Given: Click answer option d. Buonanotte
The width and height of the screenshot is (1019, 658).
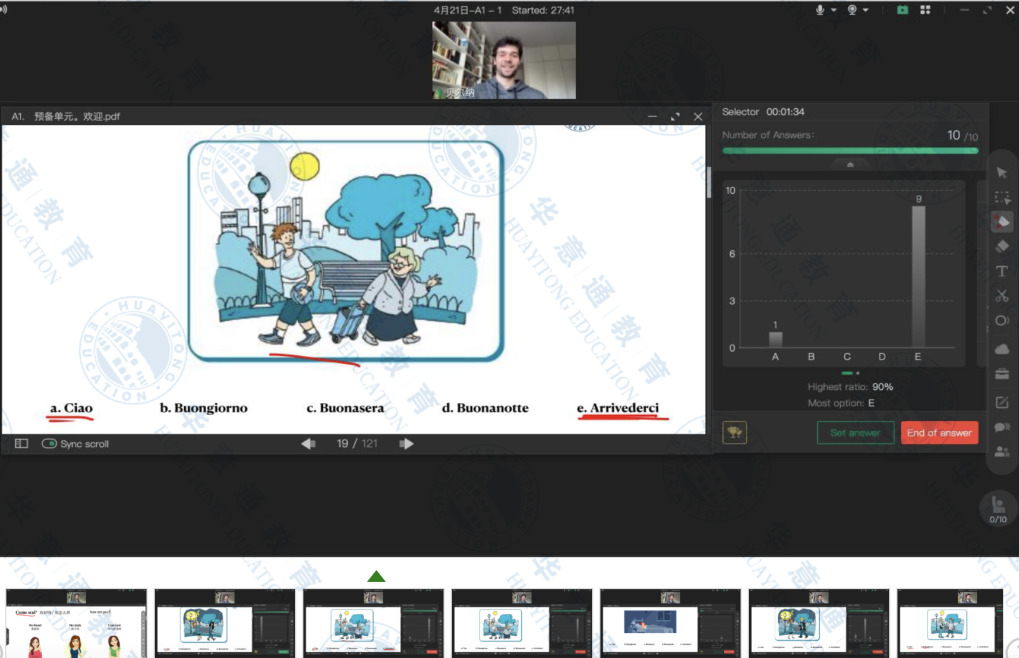Looking at the screenshot, I should point(485,408).
